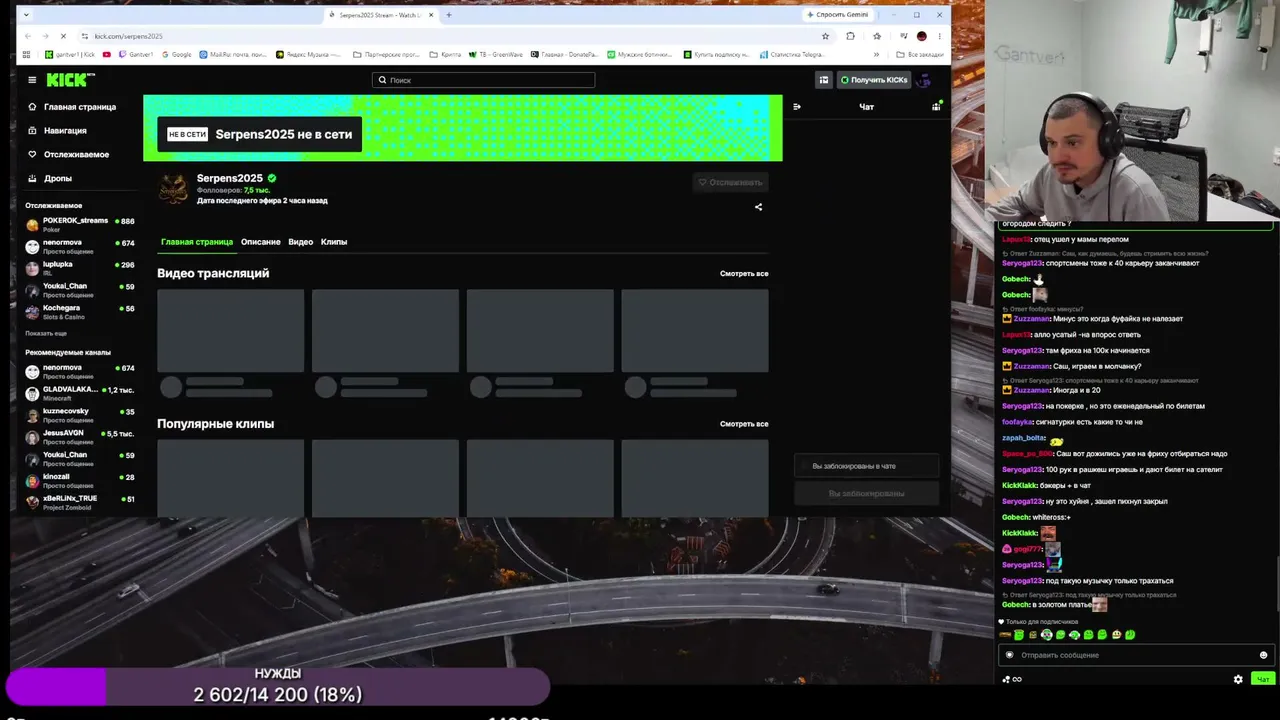Click Смотреть все for Видео трансляций
Image resolution: width=1280 pixels, height=720 pixels.
pos(744,273)
